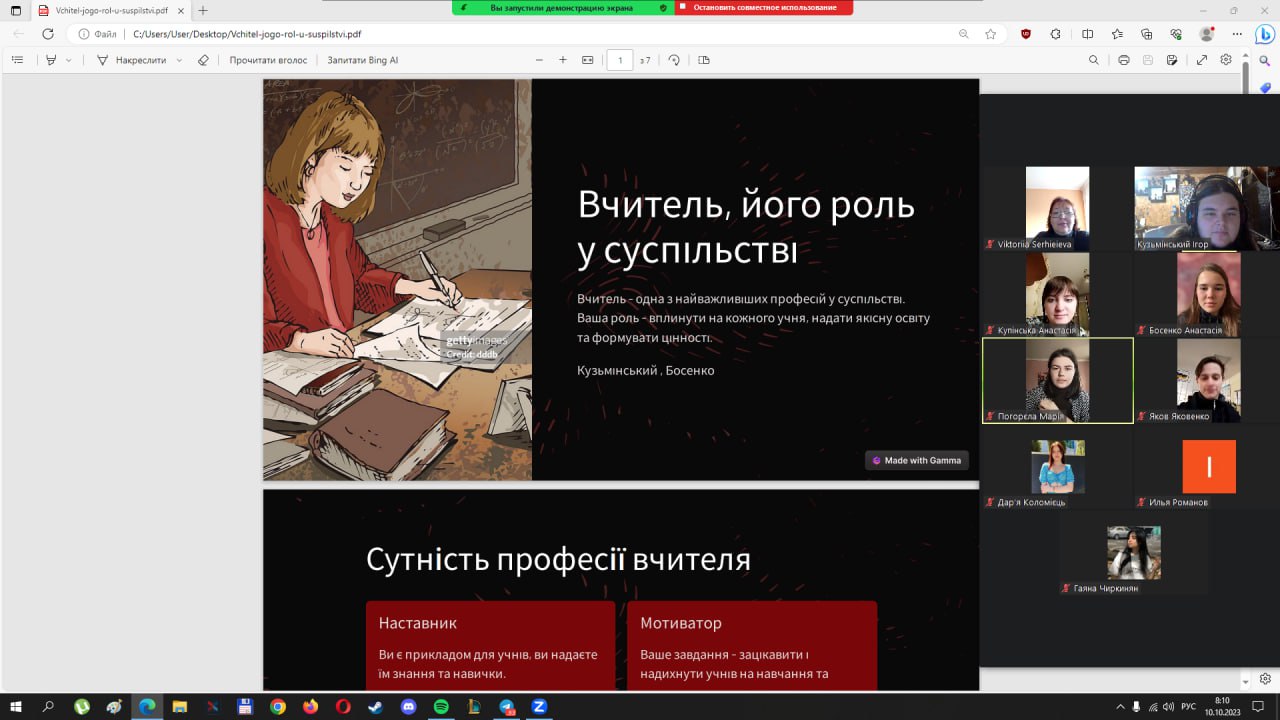1280x720 pixels.
Task: Open Edge profile avatar
Action: [x=1207, y=34]
